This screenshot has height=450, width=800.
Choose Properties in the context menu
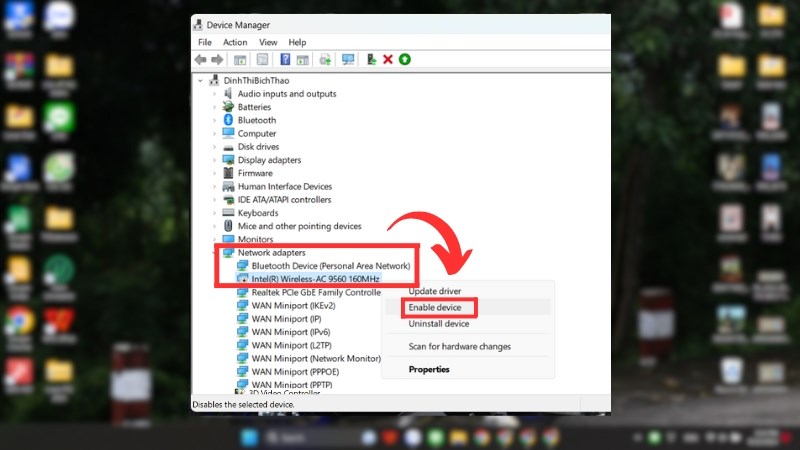tap(429, 369)
